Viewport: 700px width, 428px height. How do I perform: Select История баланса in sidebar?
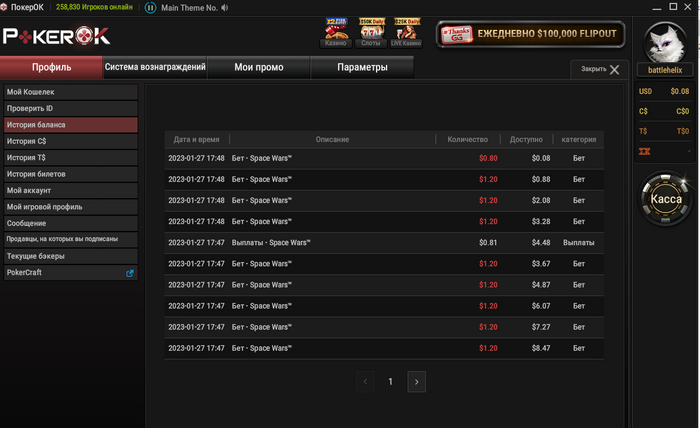pos(71,125)
